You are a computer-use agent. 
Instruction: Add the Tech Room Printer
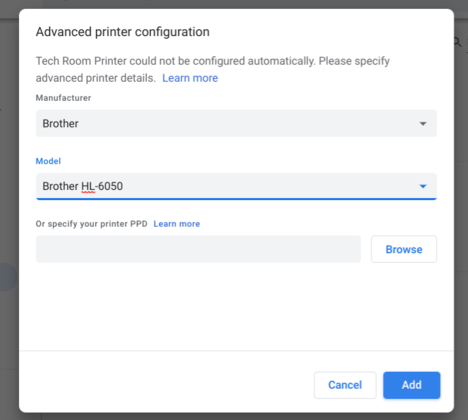(x=412, y=385)
